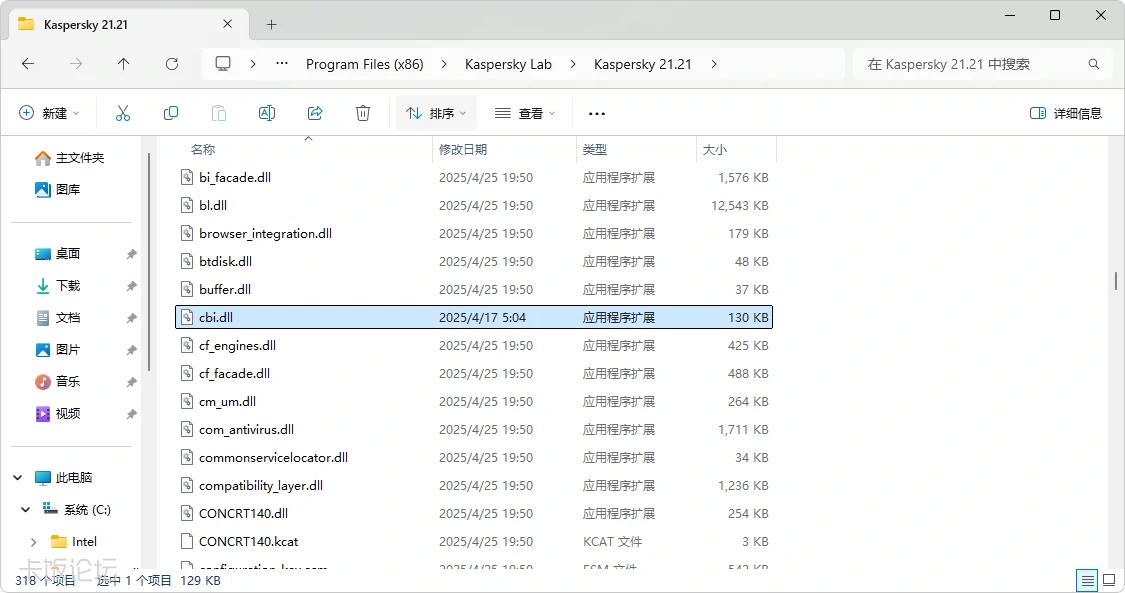Go up one folder level
This screenshot has height=593, width=1125.
(124, 64)
